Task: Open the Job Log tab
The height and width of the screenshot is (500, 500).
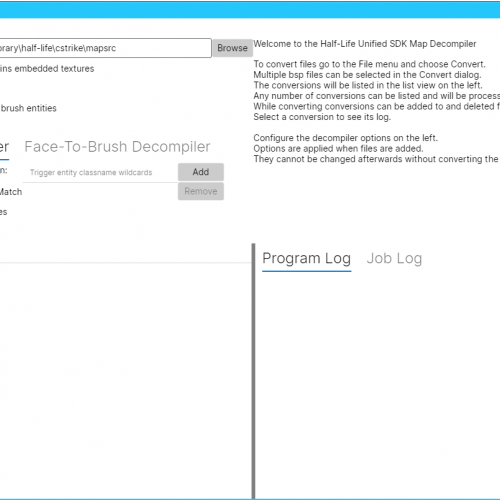Action: pyautogui.click(x=394, y=259)
